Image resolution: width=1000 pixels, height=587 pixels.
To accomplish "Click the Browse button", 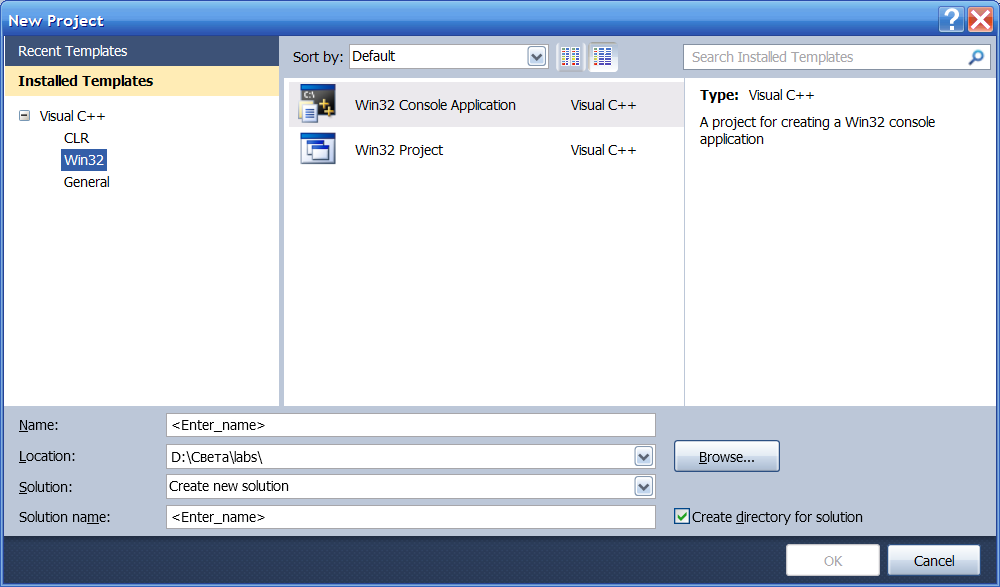I will pyautogui.click(x=726, y=456).
